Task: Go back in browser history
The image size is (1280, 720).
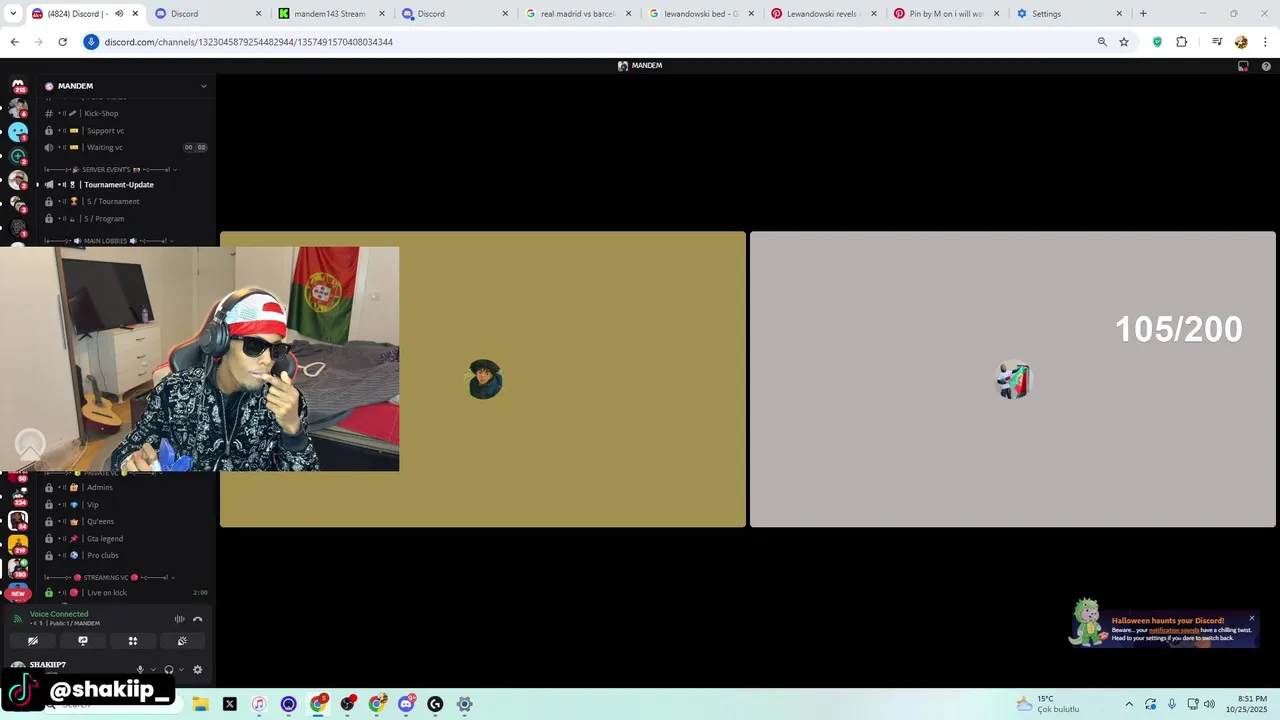Action: 14,42
